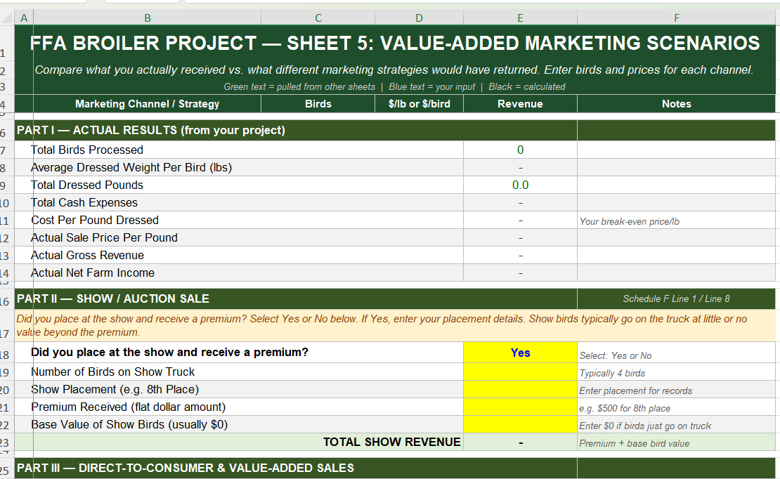Click the sheet title 'FFA BROILER PROJECT' banner
Image resolution: width=780 pixels, height=479 pixels.
click(394, 43)
